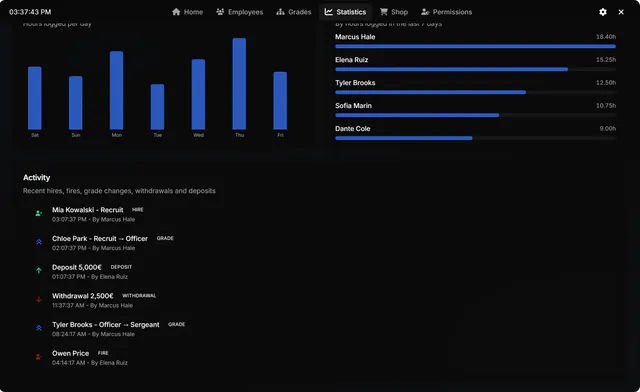Screen dimensions: 640x392
Task: Close the panel with the X icon
Action: (621, 12)
